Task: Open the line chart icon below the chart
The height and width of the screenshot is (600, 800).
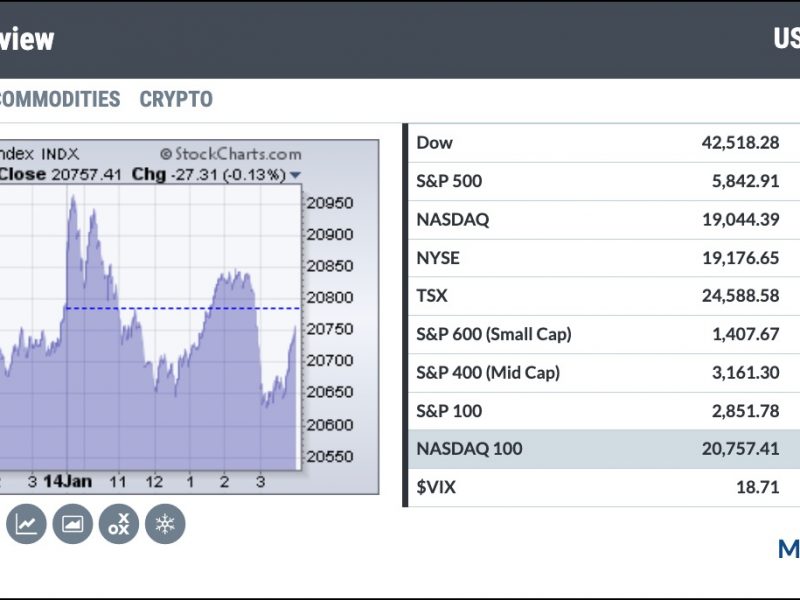Action: pyautogui.click(x=26, y=523)
